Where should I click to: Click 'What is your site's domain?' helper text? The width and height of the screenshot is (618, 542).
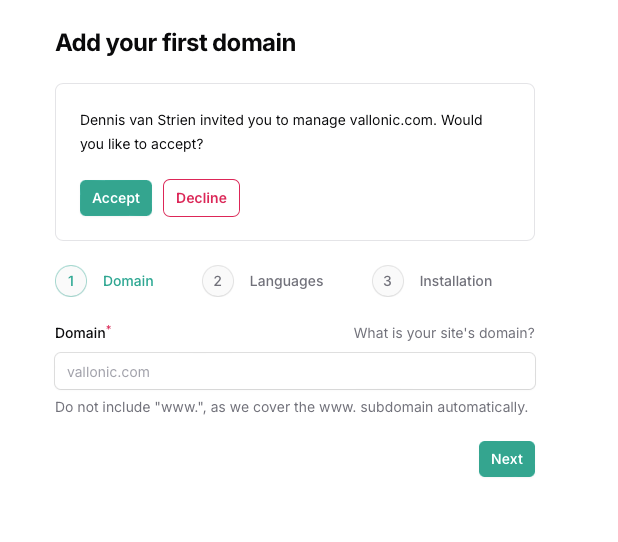(x=444, y=333)
